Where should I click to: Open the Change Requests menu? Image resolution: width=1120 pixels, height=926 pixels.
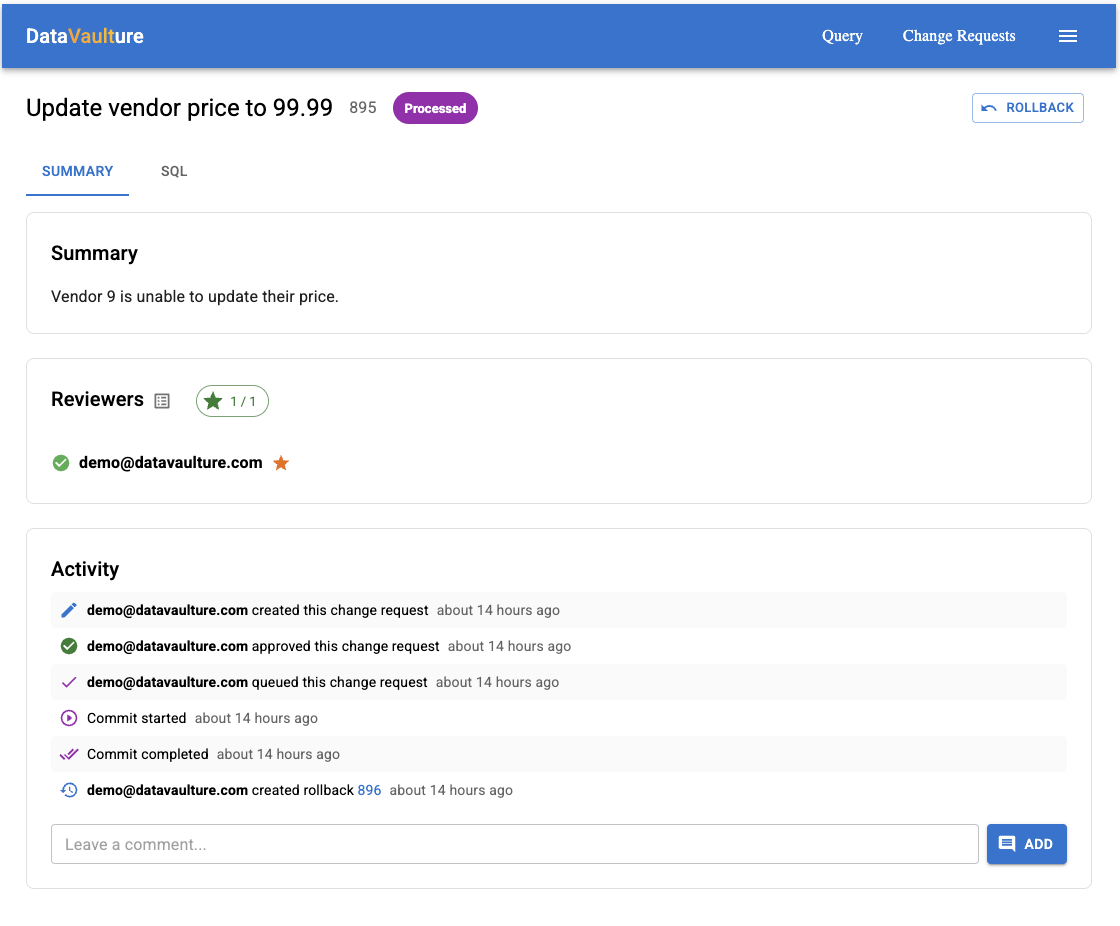point(958,36)
